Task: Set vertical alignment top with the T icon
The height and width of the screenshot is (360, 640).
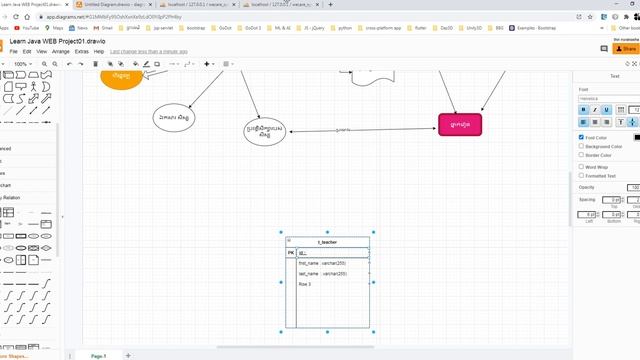Action: (x=621, y=122)
